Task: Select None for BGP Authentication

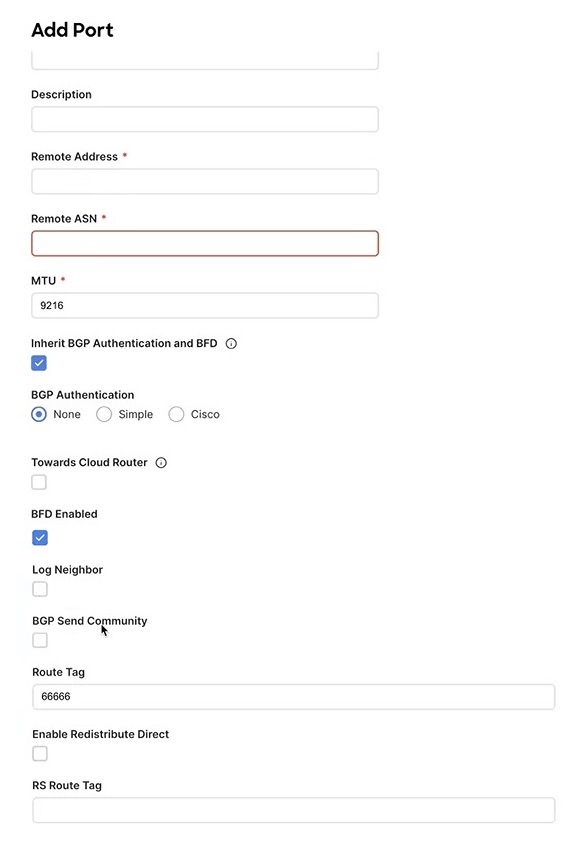Action: click(38, 414)
